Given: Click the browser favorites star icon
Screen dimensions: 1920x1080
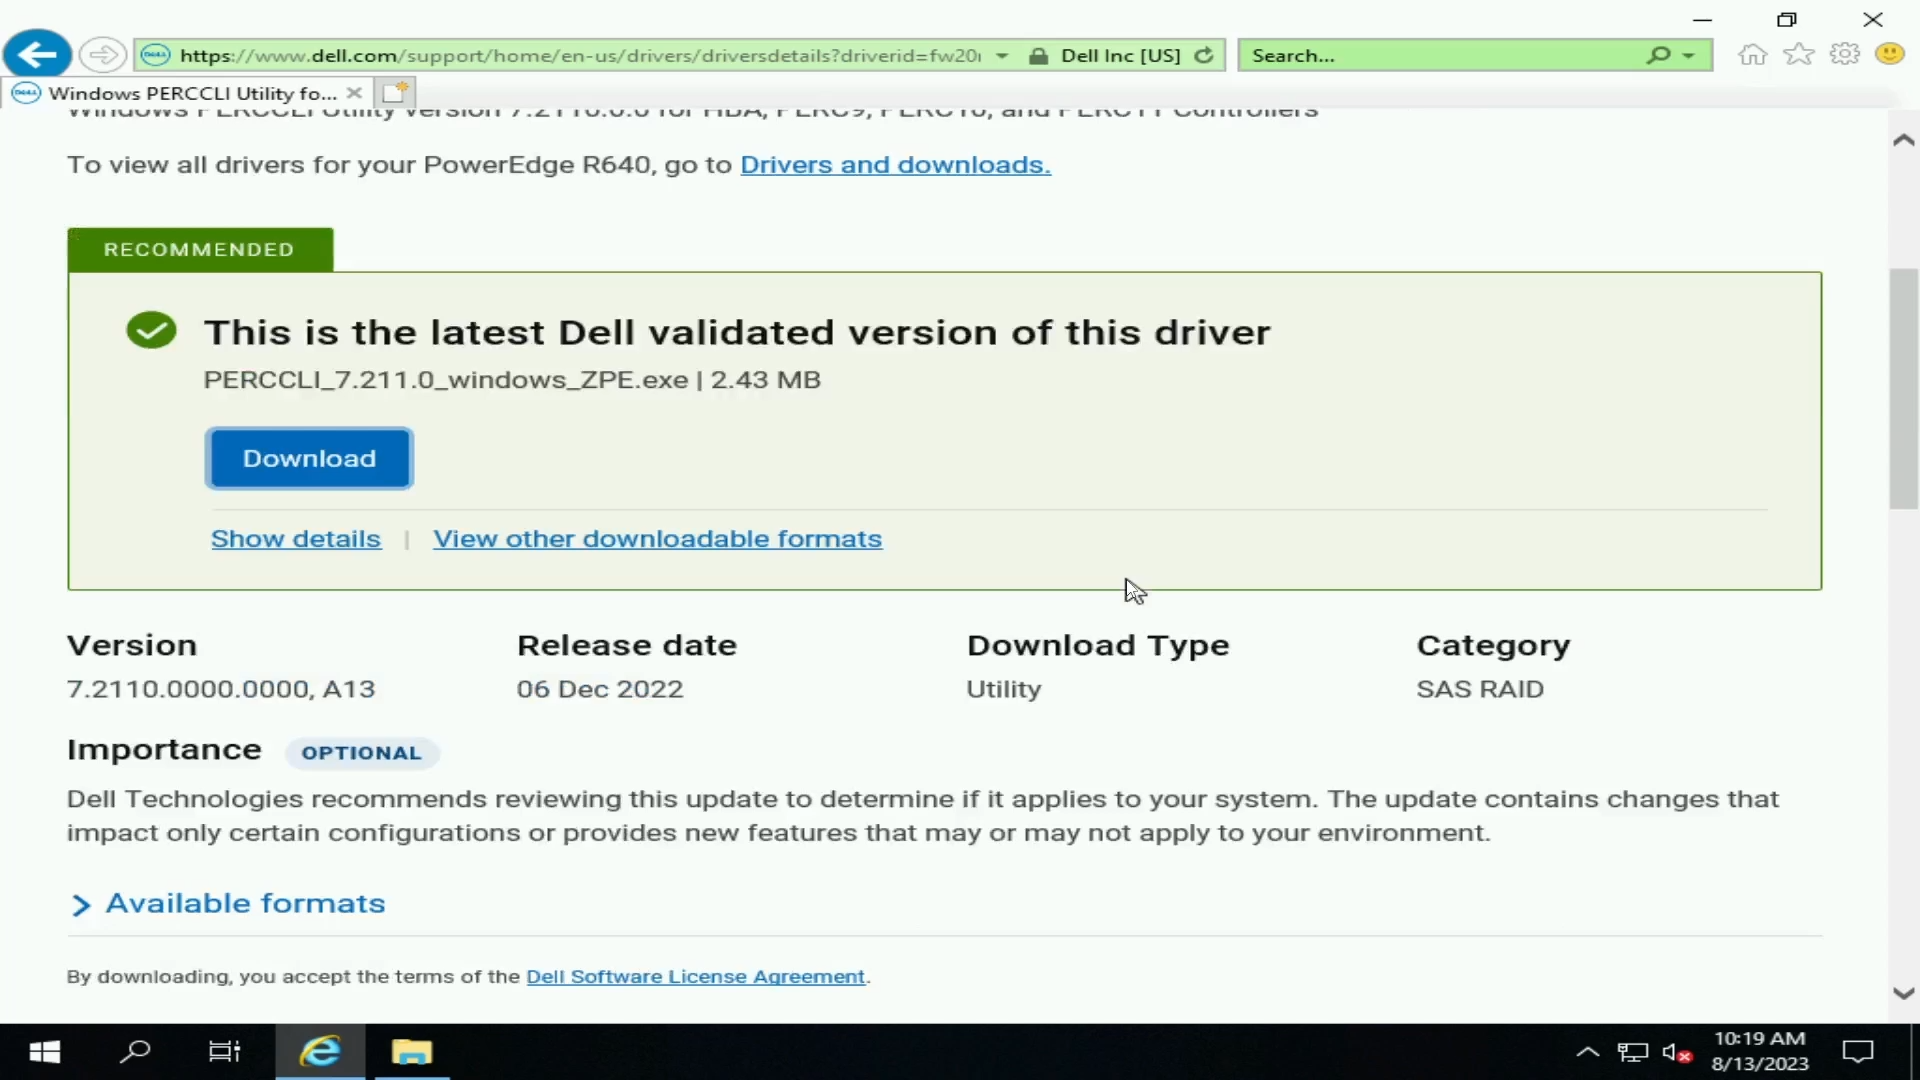Looking at the screenshot, I should (x=1797, y=55).
